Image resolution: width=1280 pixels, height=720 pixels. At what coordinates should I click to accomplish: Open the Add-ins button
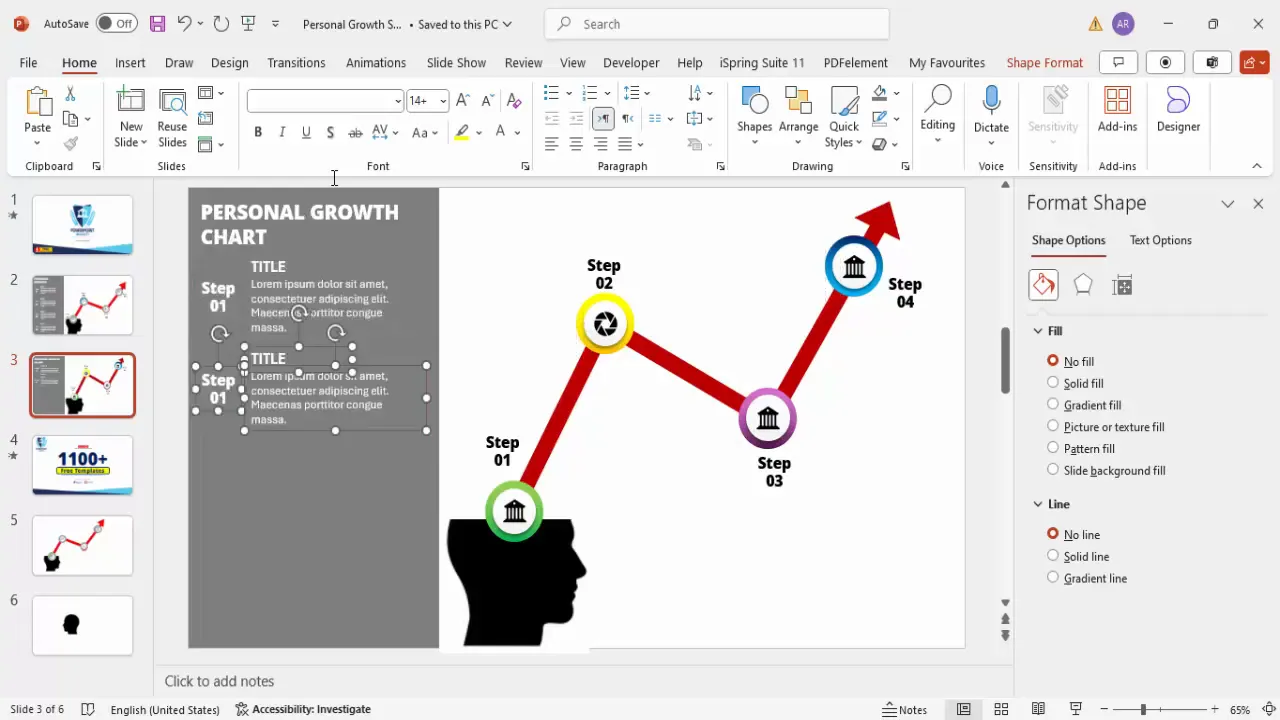pos(1117,110)
